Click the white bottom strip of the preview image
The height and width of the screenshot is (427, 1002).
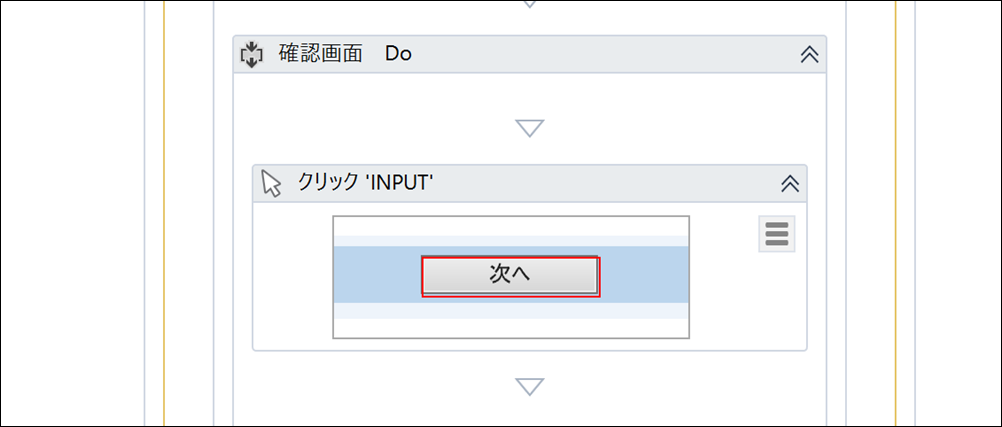(x=510, y=328)
